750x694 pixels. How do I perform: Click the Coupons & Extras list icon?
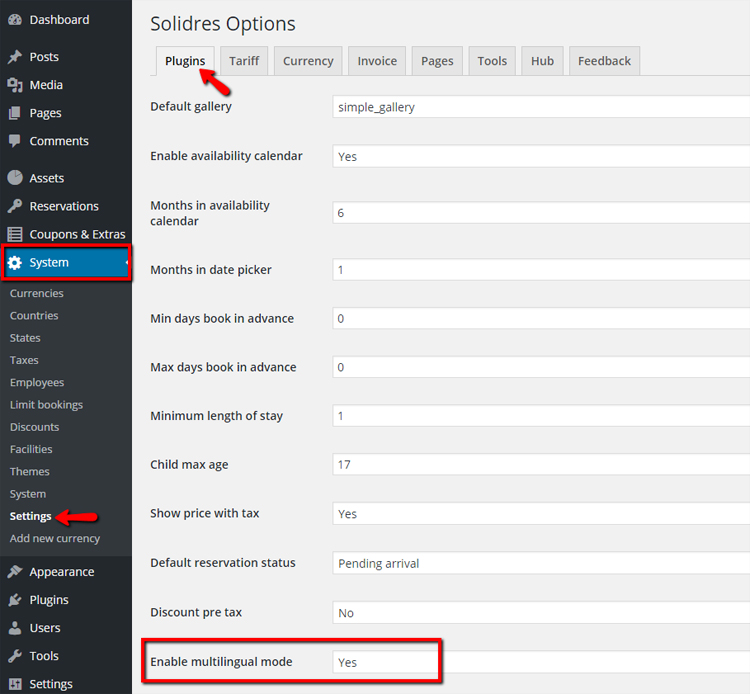click(15, 234)
